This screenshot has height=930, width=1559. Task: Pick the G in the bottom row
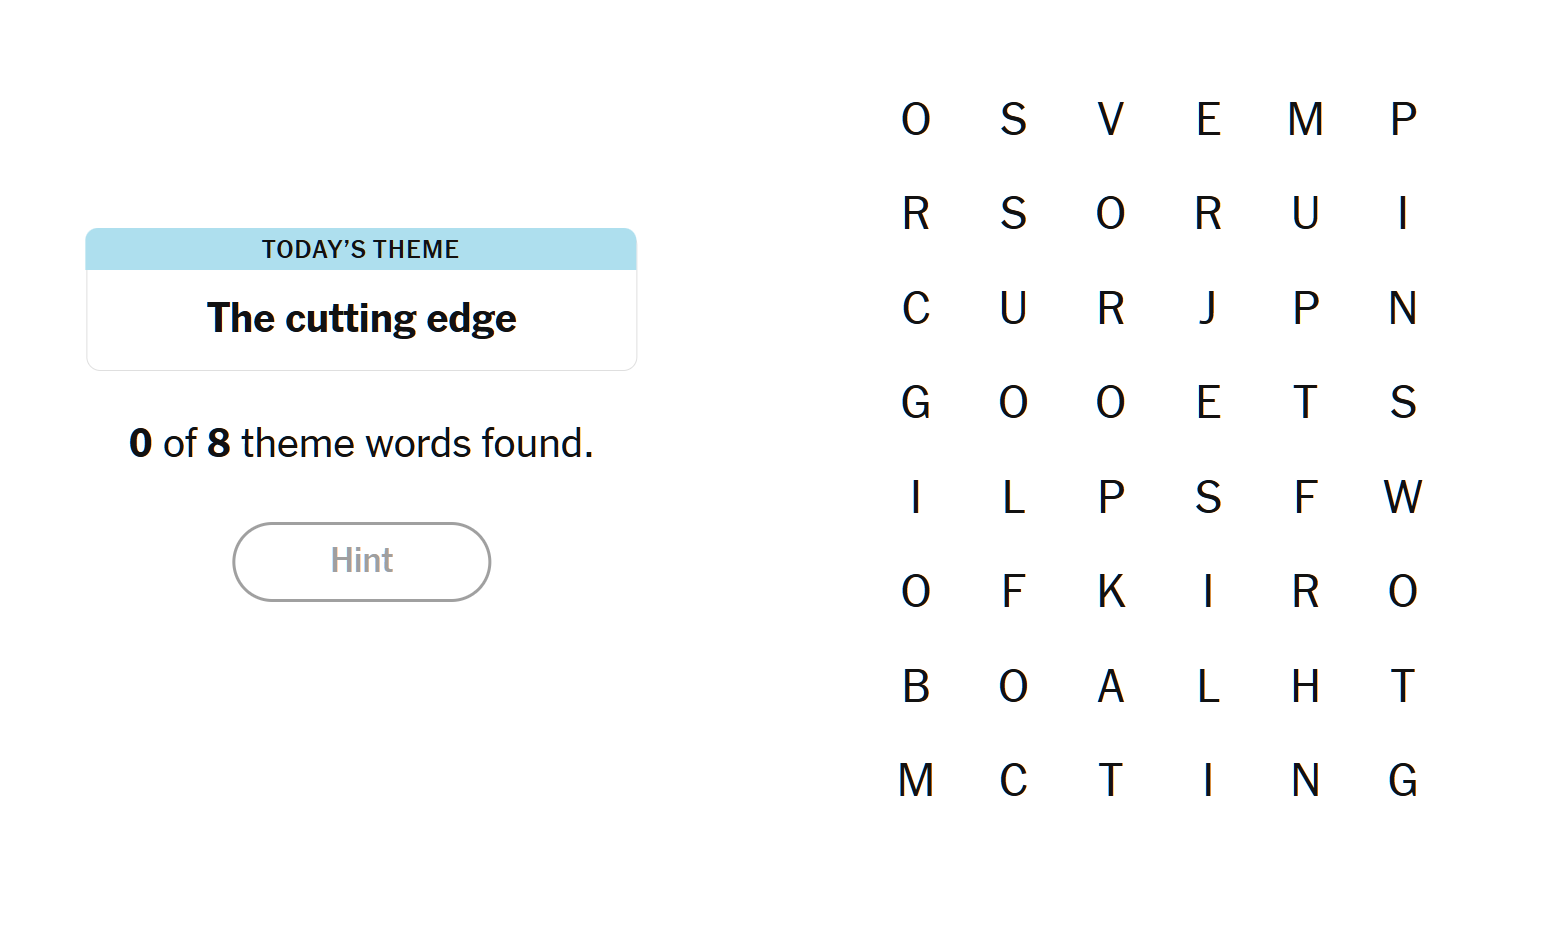coord(1402,780)
